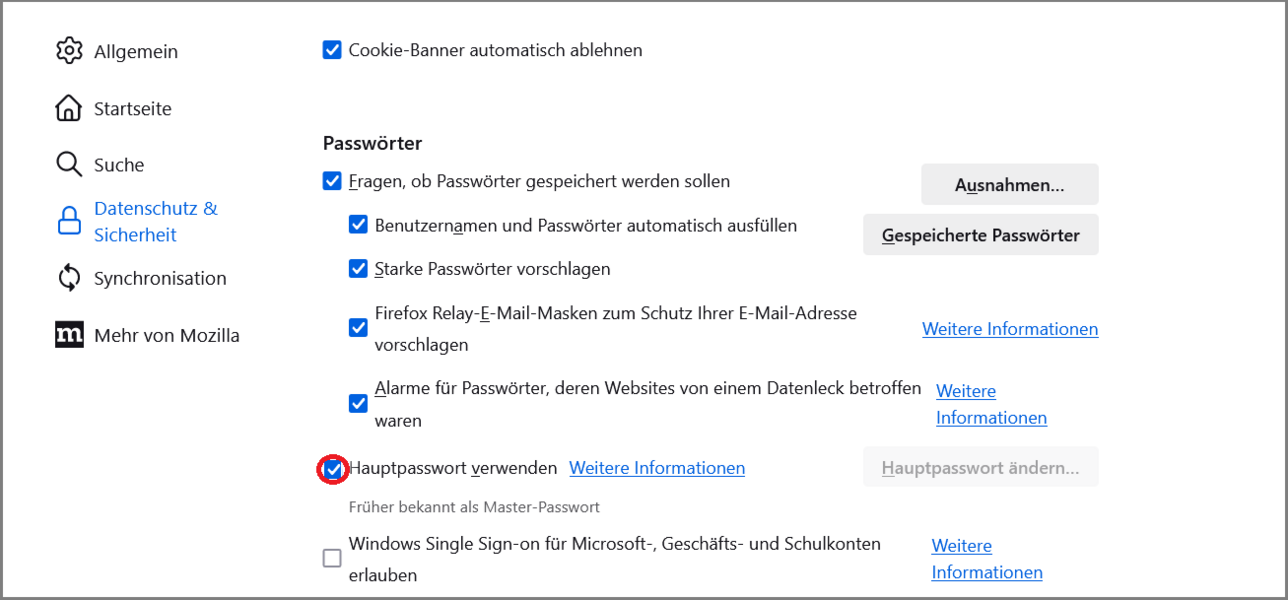Open Weitere Informationen link for Hauptpasswort

[657, 468]
